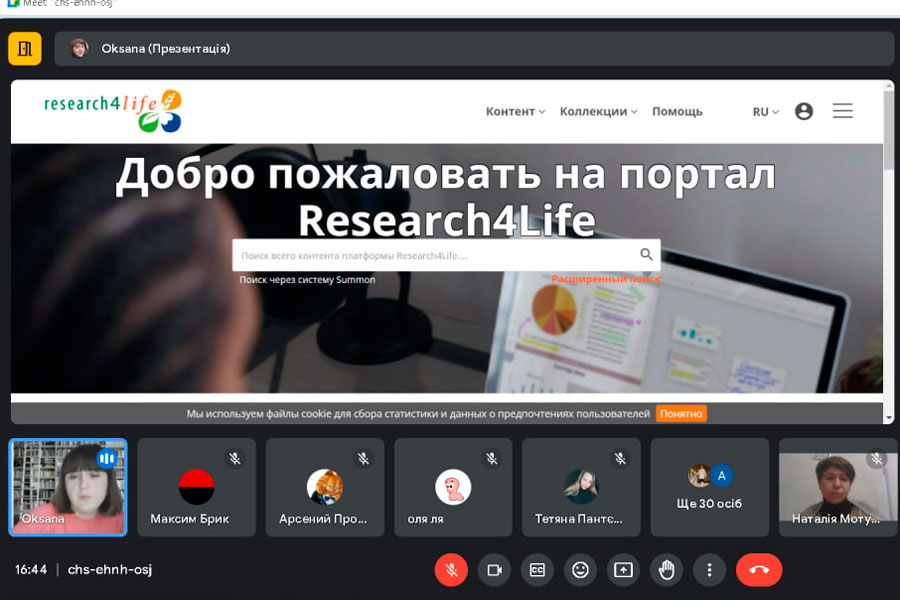Click muted mic icon on Арсений tile
900x600 pixels.
click(364, 458)
